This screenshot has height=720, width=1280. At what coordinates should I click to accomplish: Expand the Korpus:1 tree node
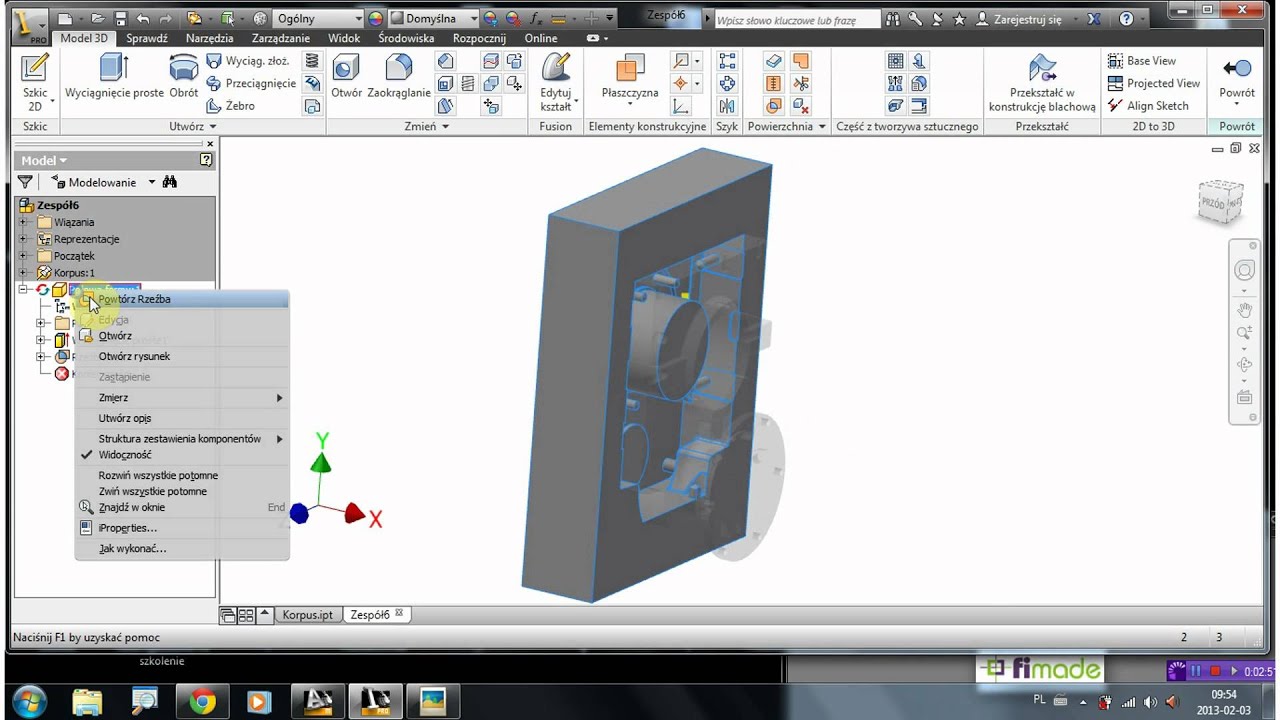click(24, 273)
